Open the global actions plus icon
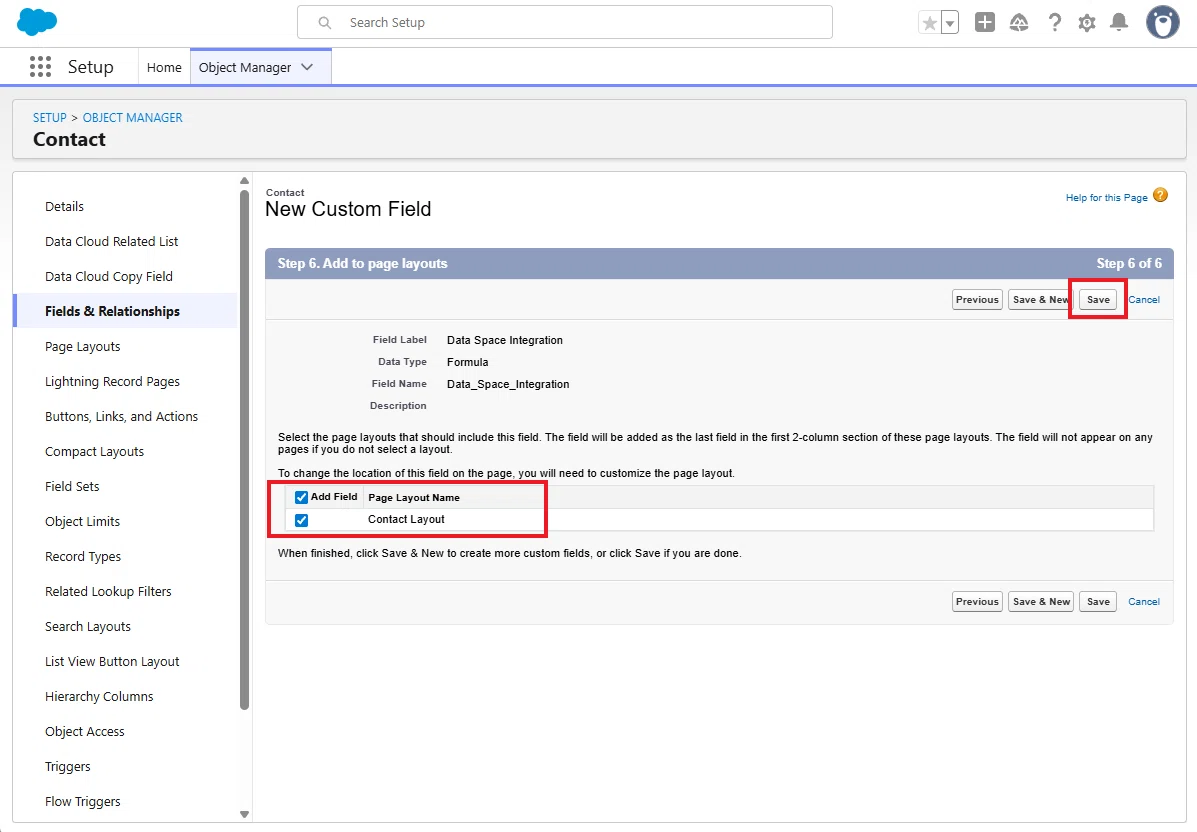The width and height of the screenshot is (1197, 832). [x=985, y=22]
